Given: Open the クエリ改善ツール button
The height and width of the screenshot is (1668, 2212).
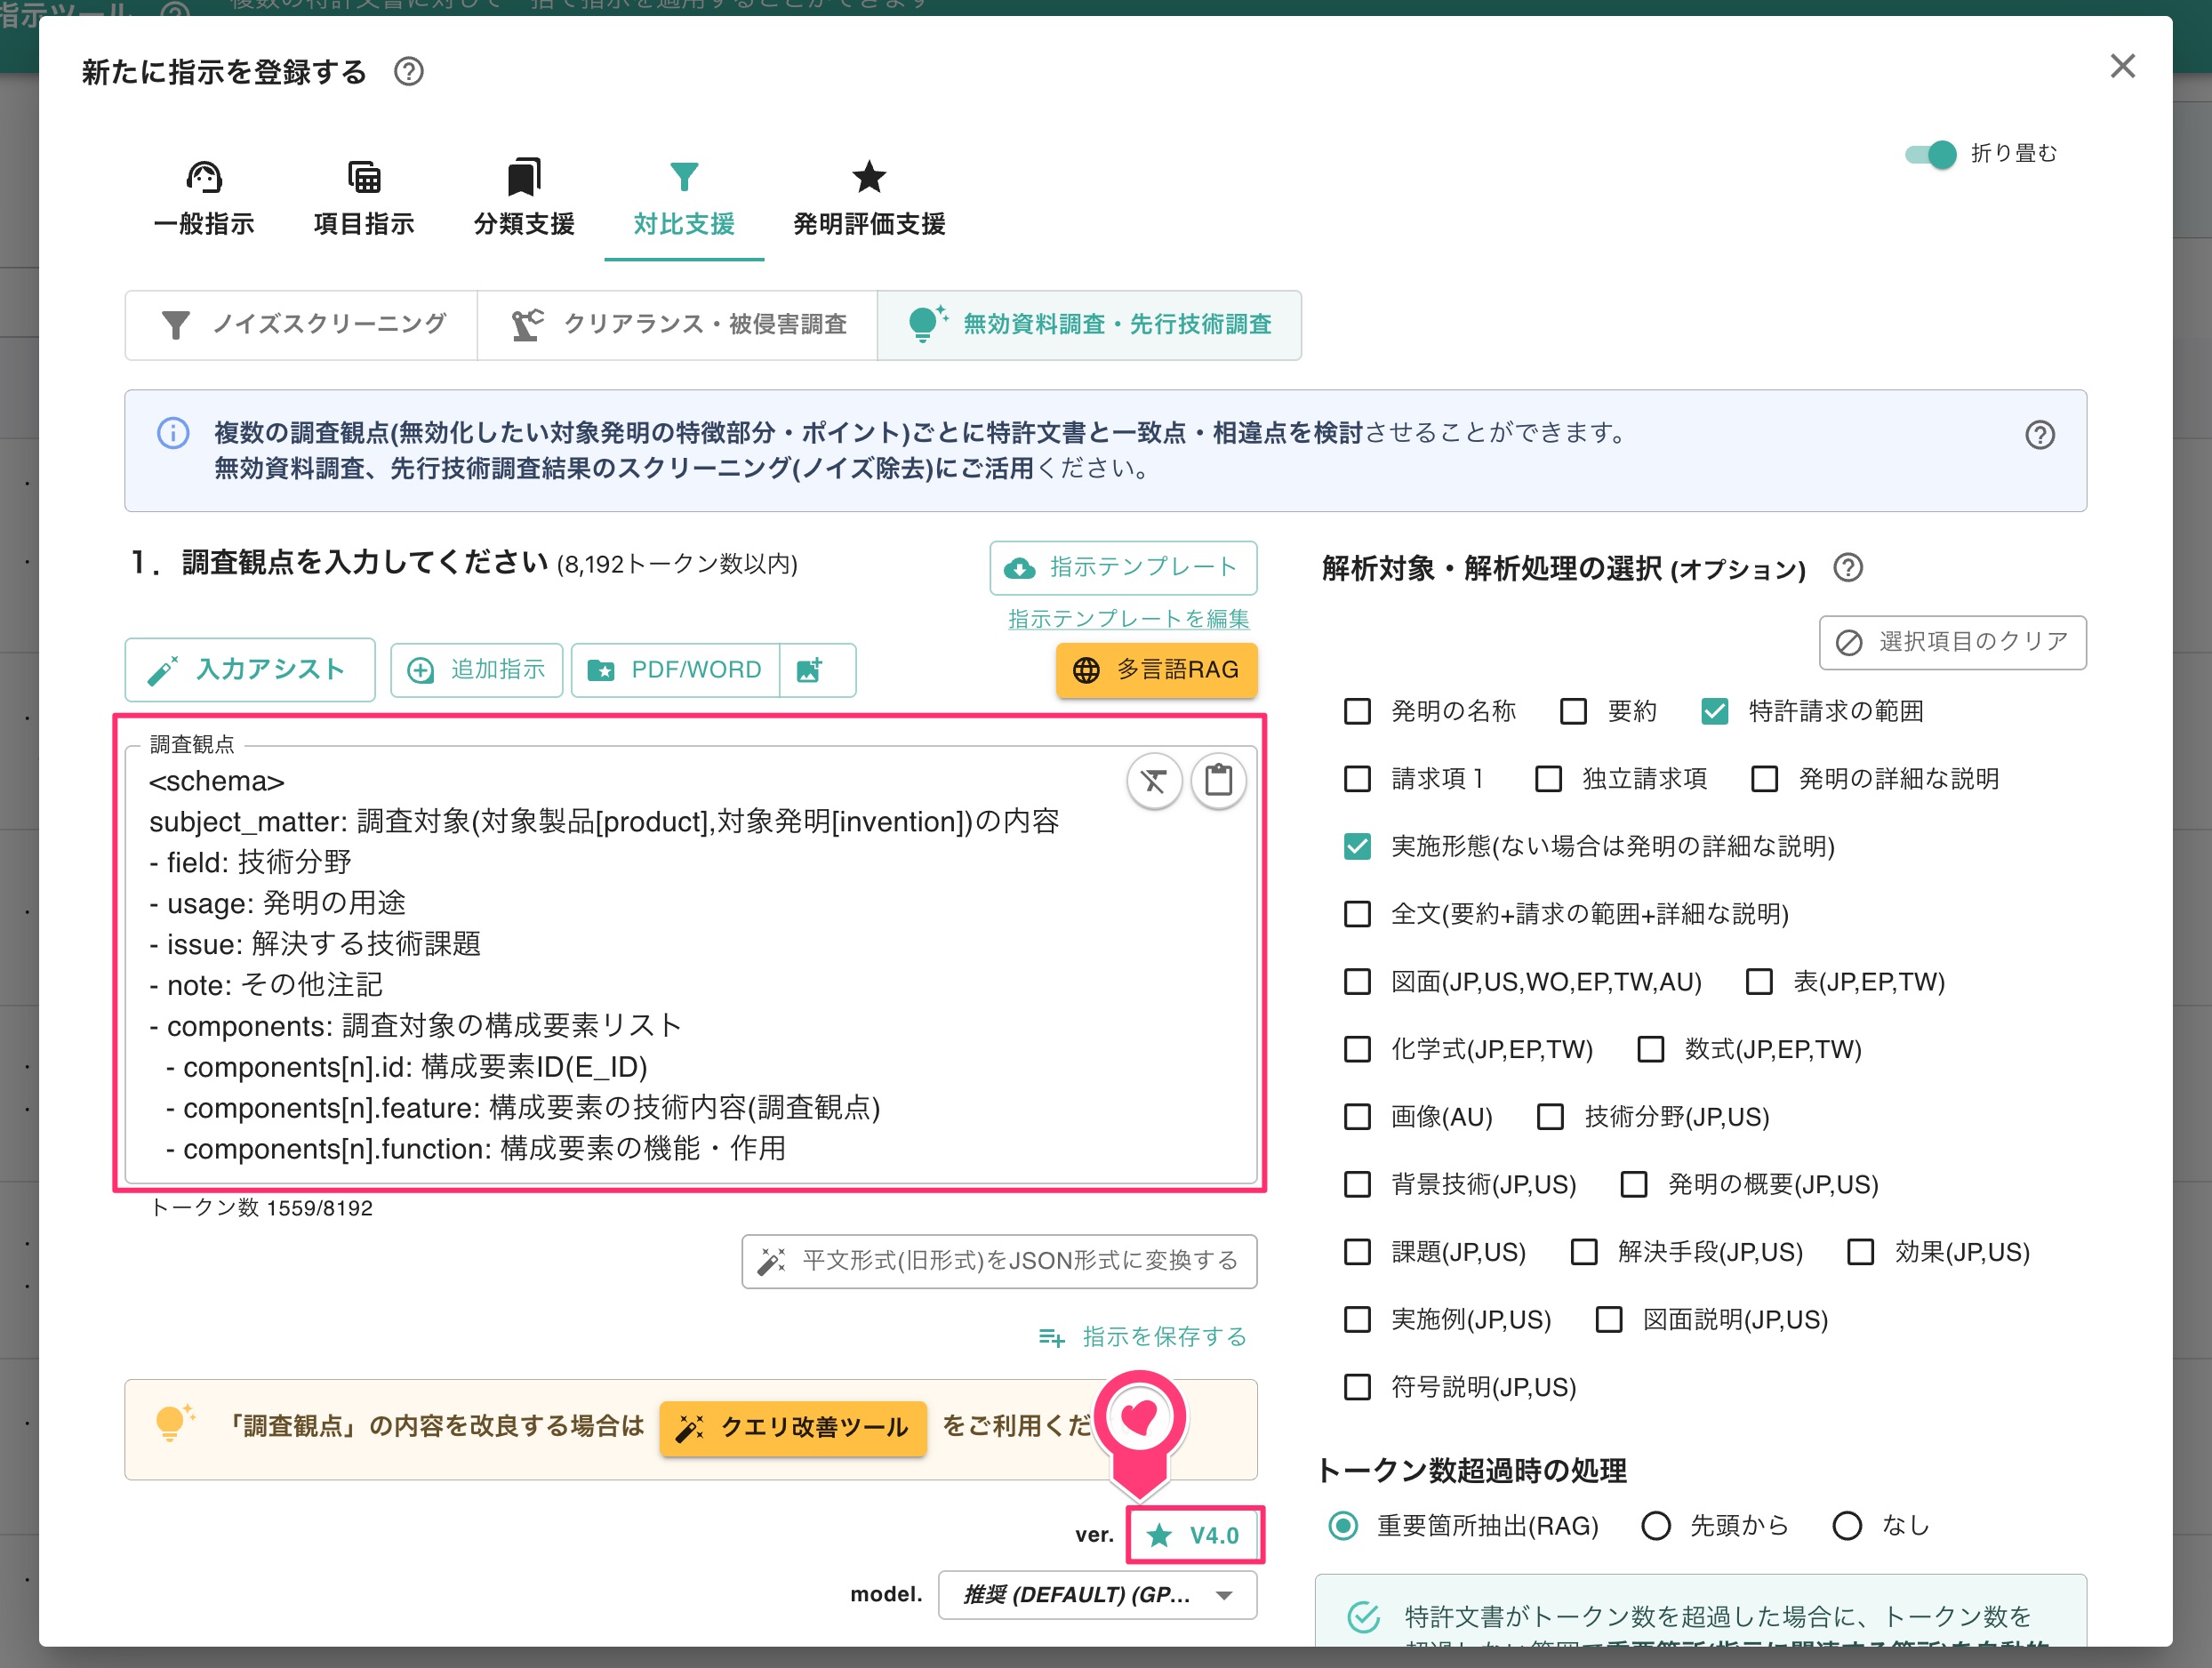Looking at the screenshot, I should click(x=793, y=1428).
